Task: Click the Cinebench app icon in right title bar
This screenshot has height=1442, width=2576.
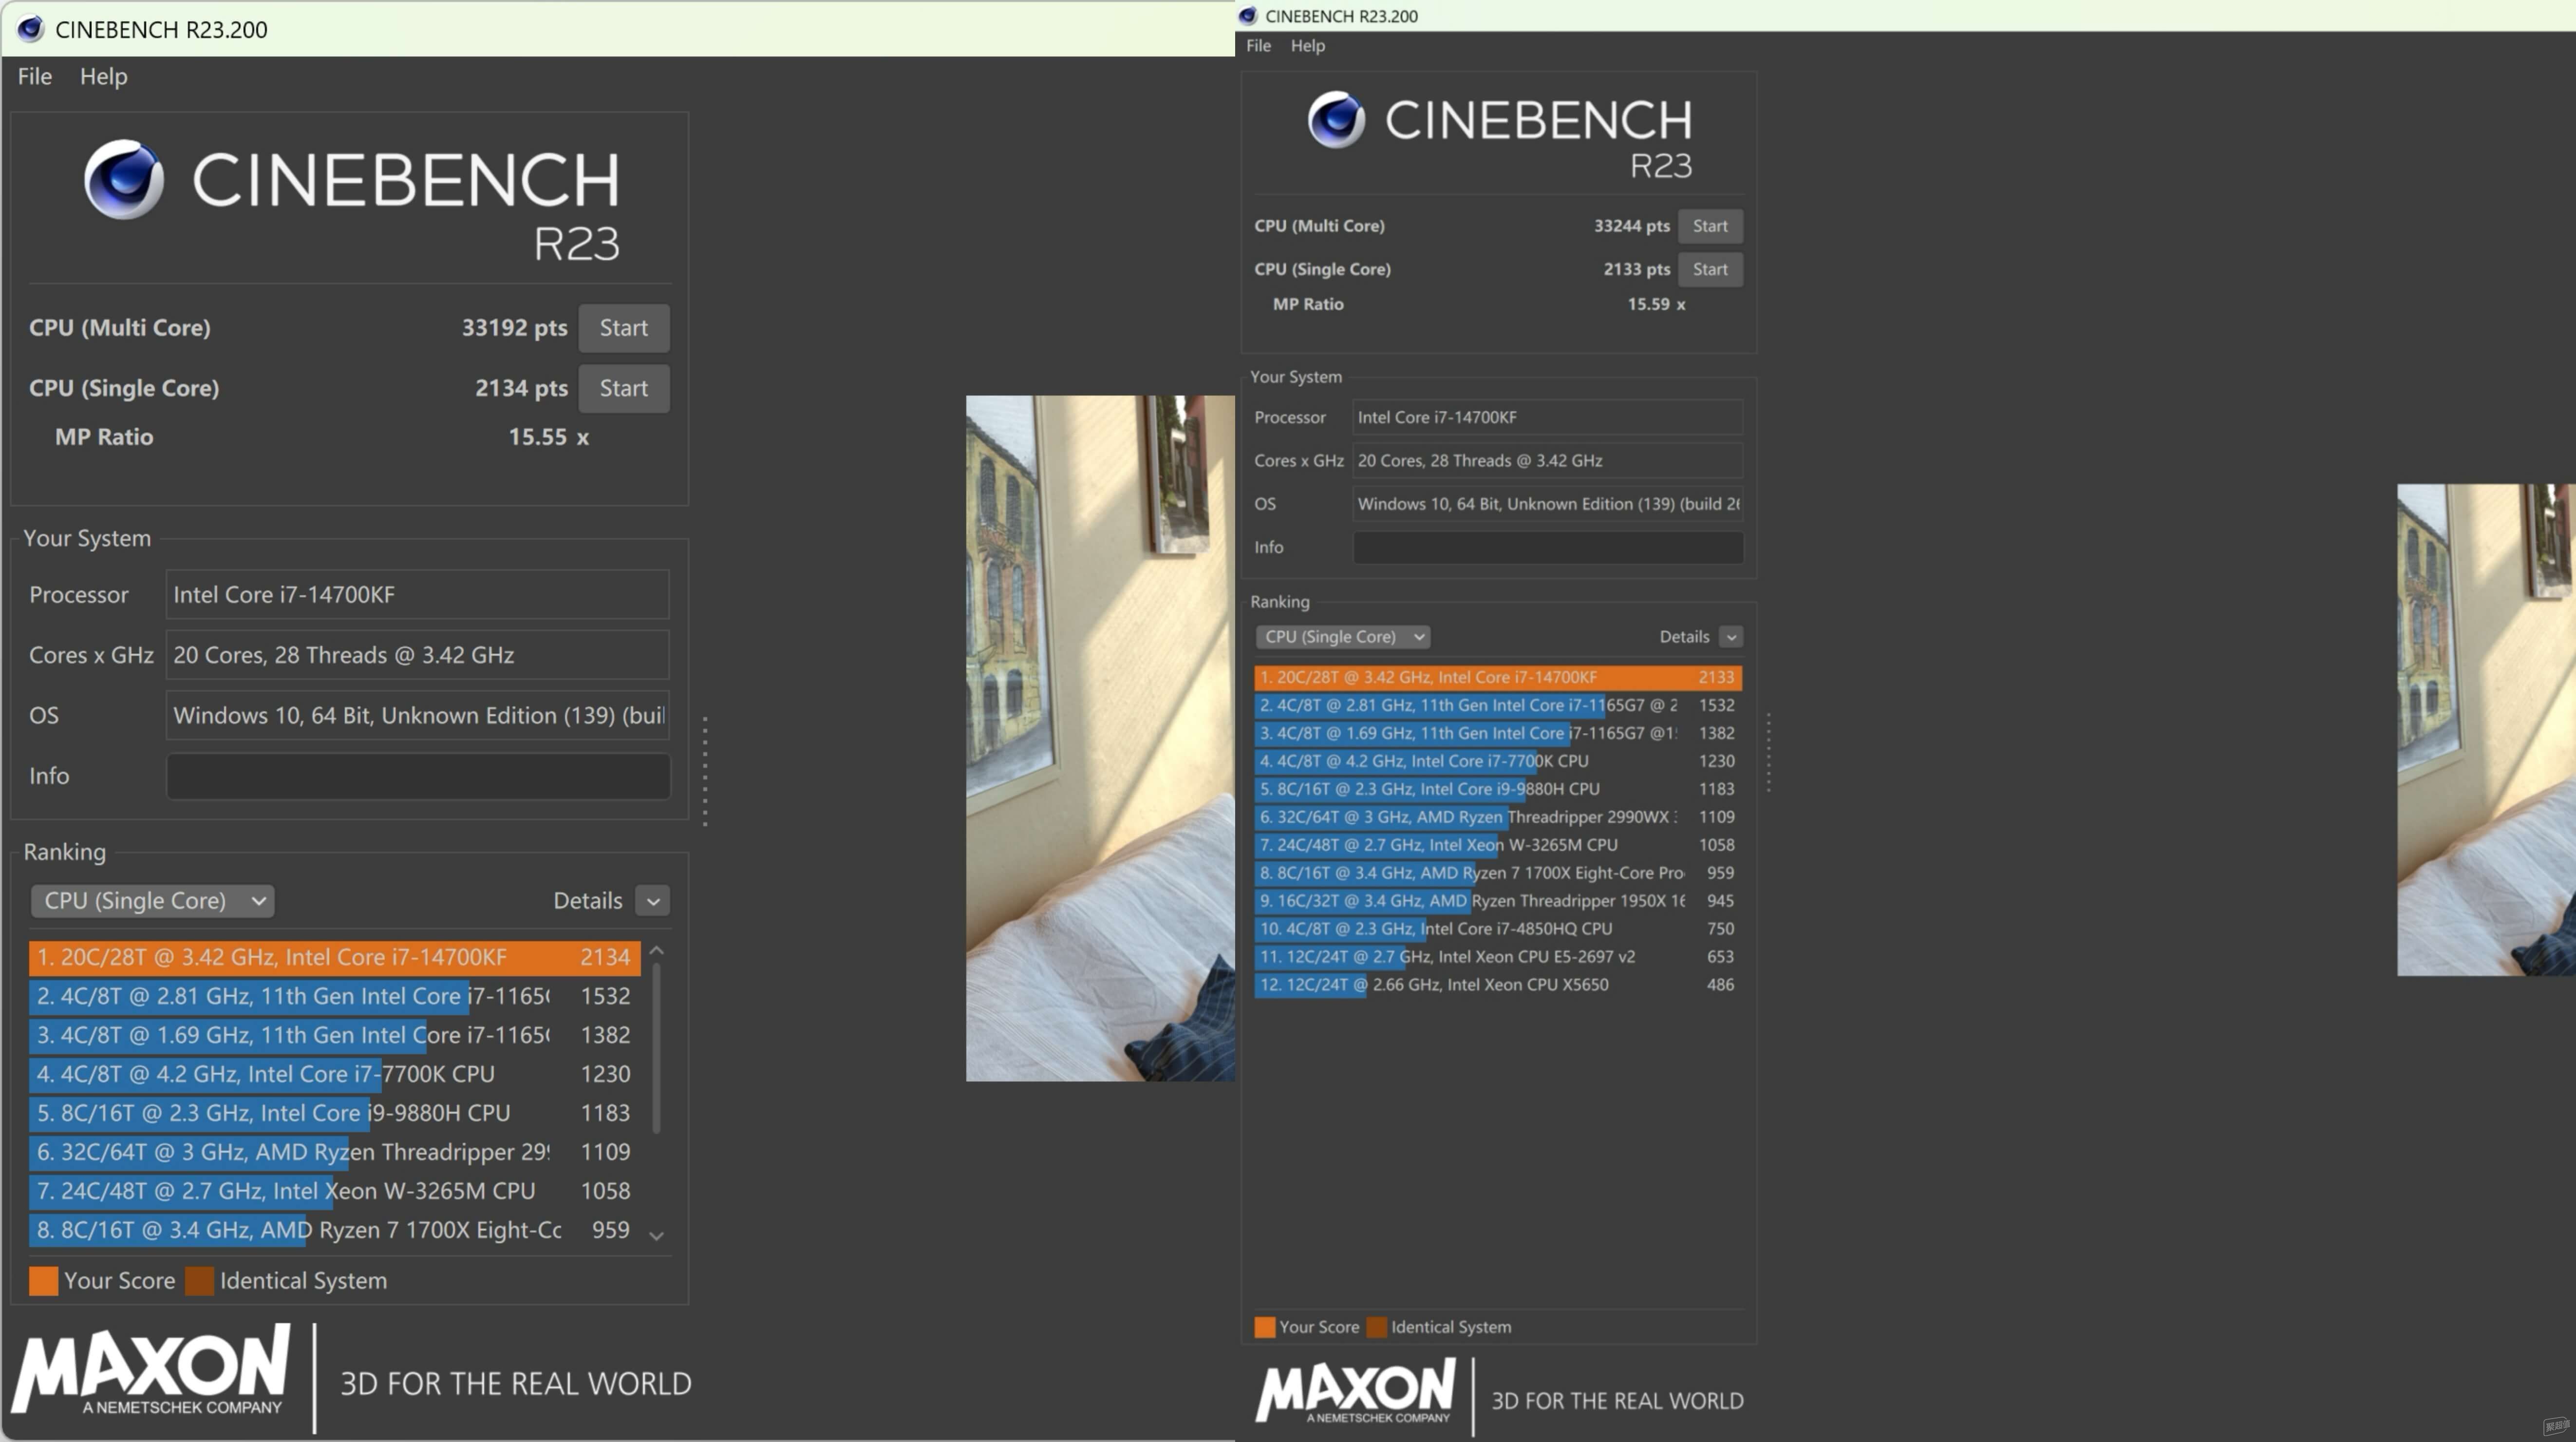Action: (x=1247, y=16)
